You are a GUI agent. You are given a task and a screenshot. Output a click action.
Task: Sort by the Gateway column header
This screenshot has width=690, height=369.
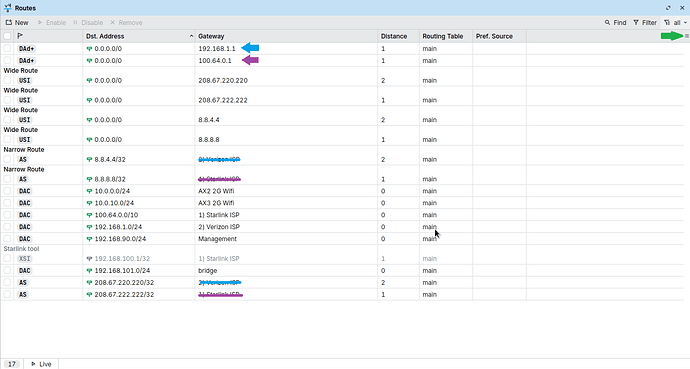tap(286, 36)
